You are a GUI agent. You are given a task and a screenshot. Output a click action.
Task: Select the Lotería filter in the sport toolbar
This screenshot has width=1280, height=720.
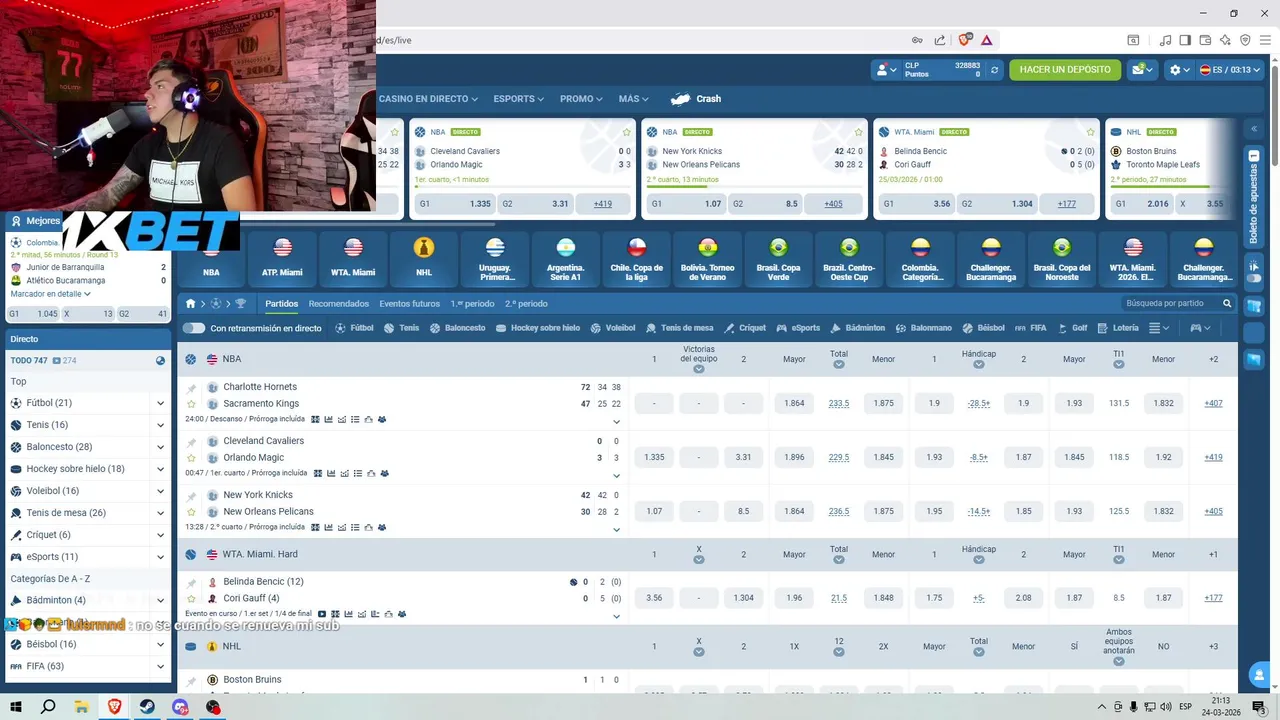(x=1117, y=328)
